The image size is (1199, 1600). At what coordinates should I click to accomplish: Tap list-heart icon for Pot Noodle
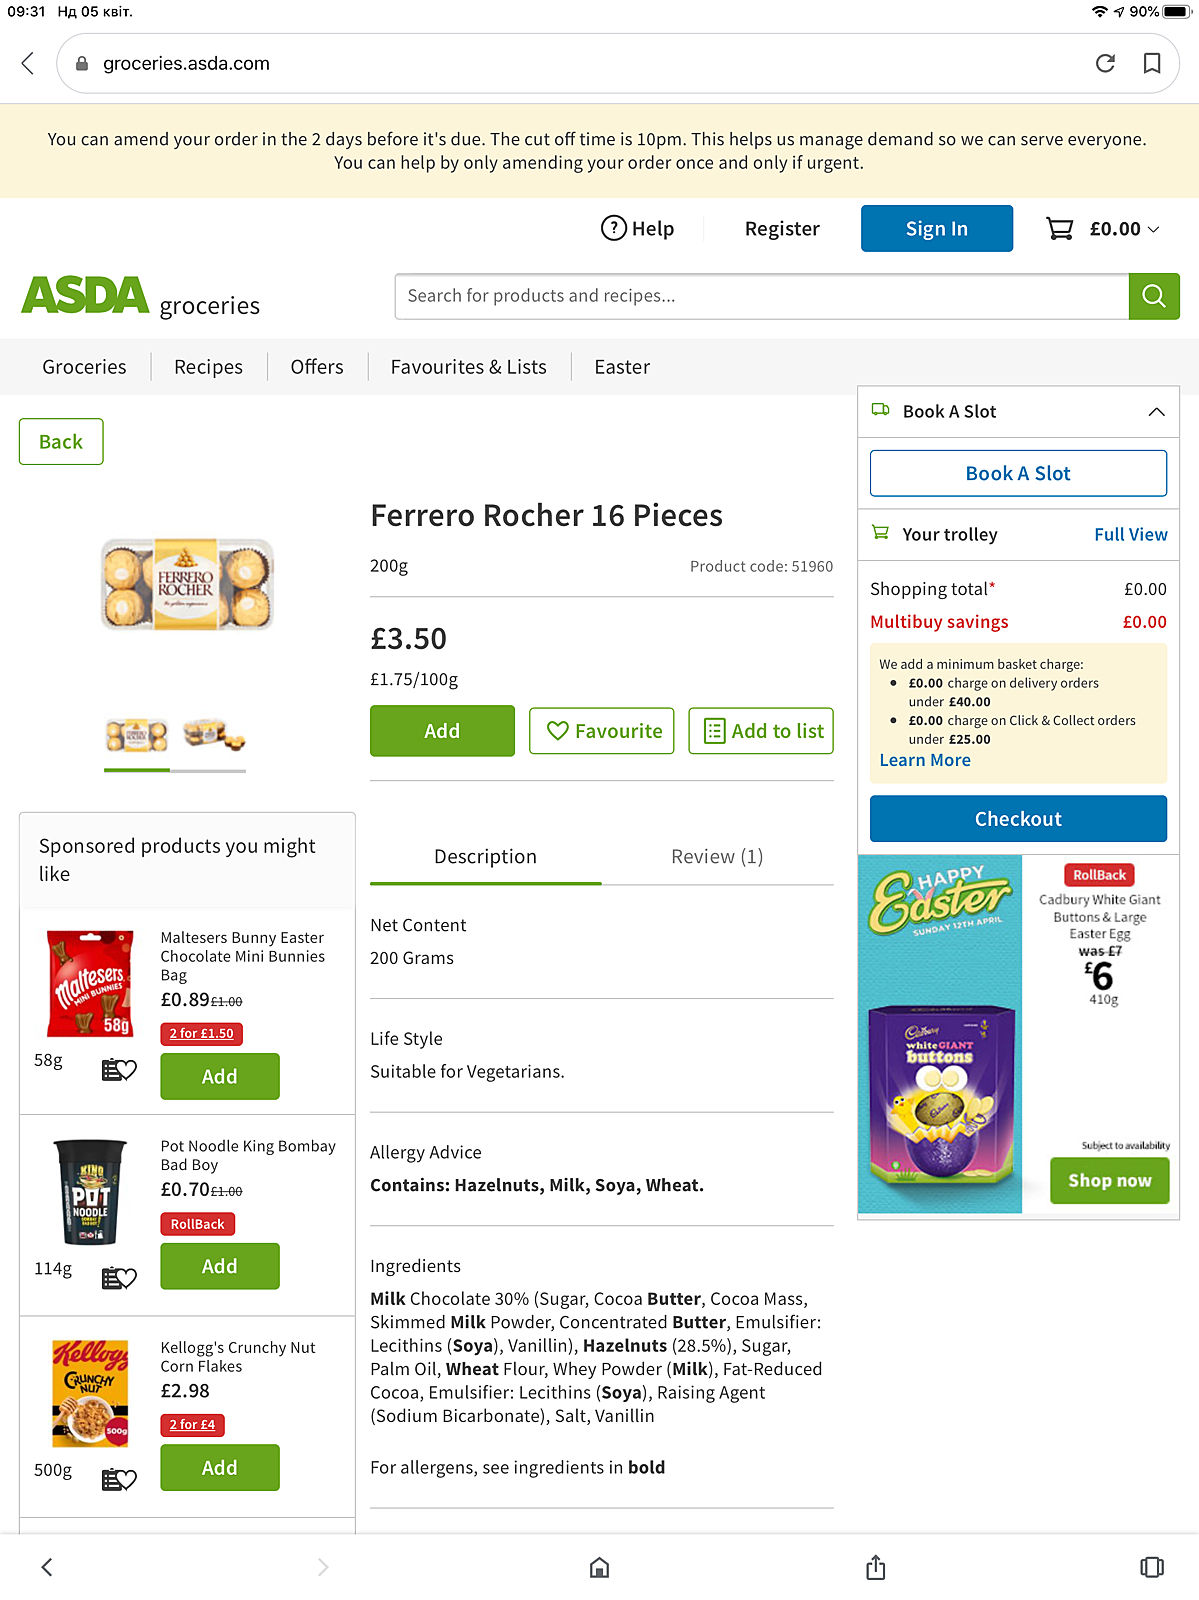point(119,1277)
